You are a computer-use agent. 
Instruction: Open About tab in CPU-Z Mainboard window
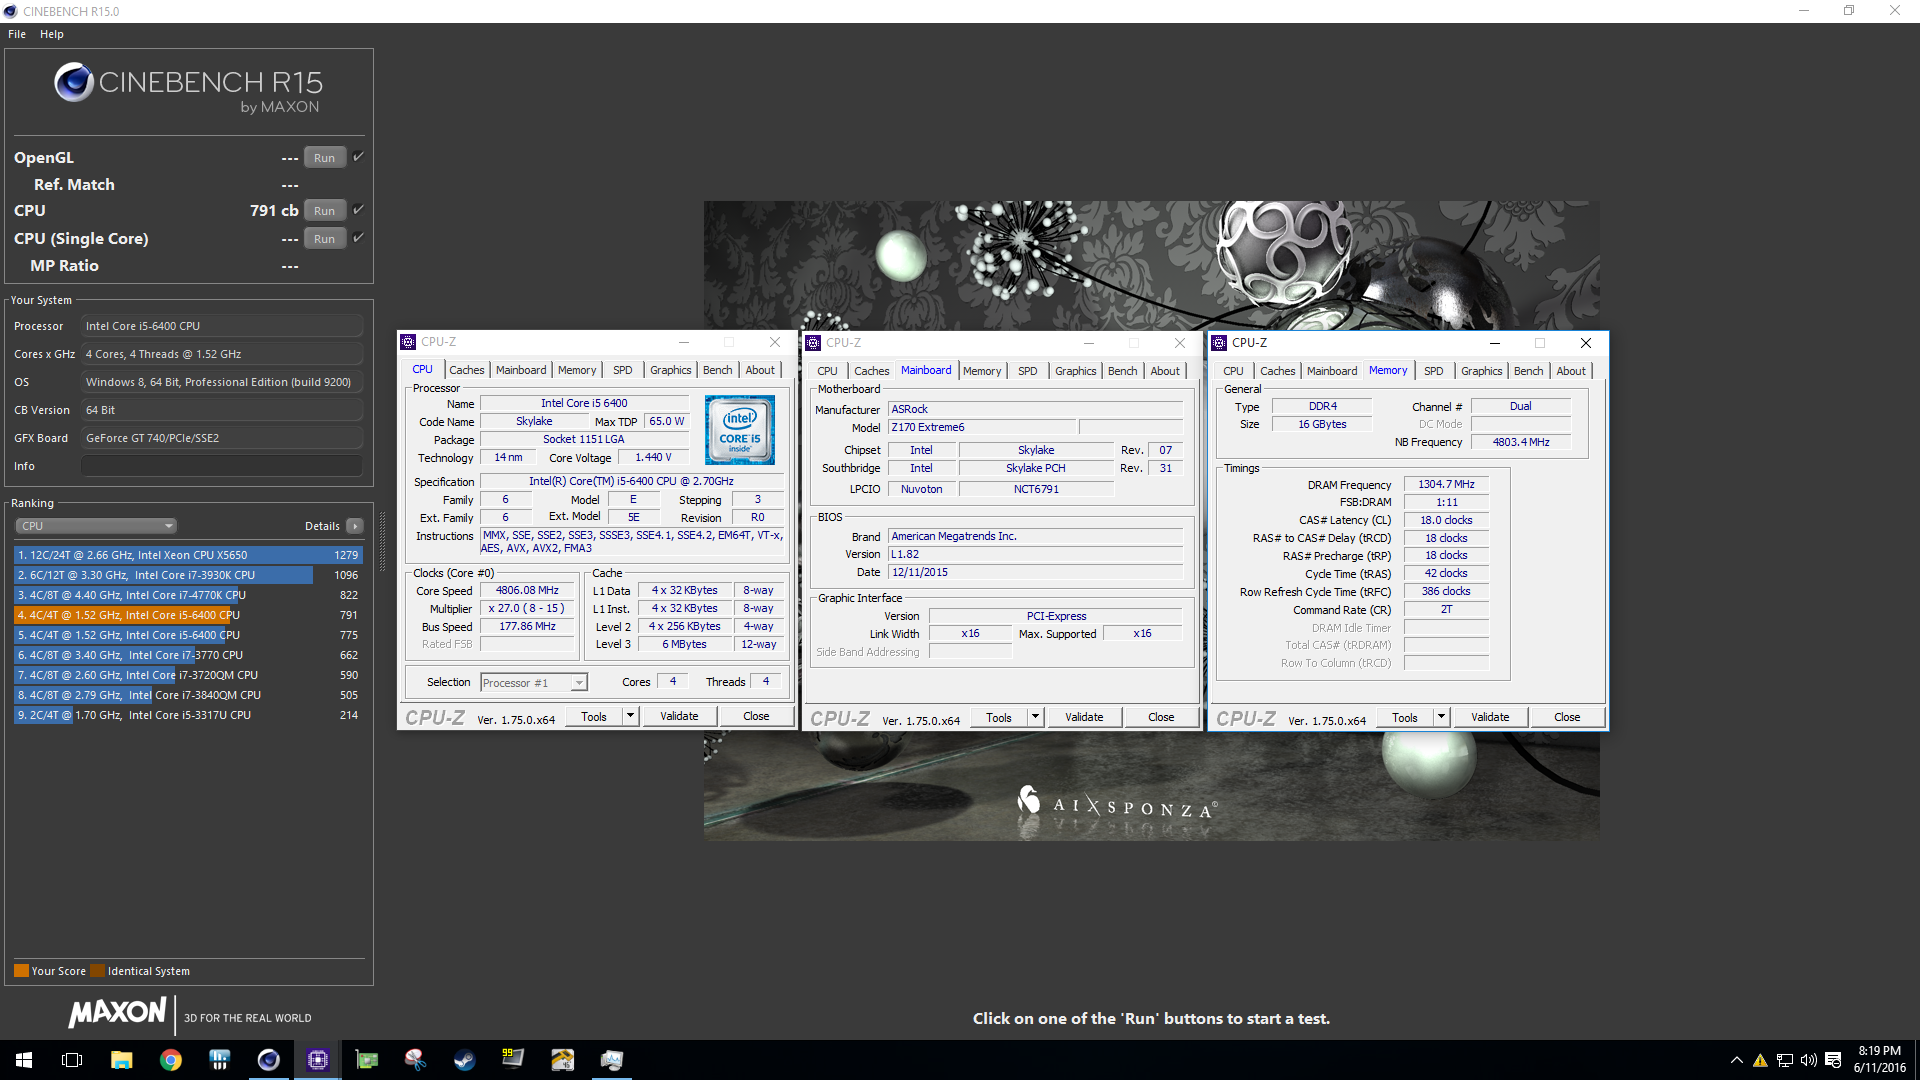[x=1165, y=371]
